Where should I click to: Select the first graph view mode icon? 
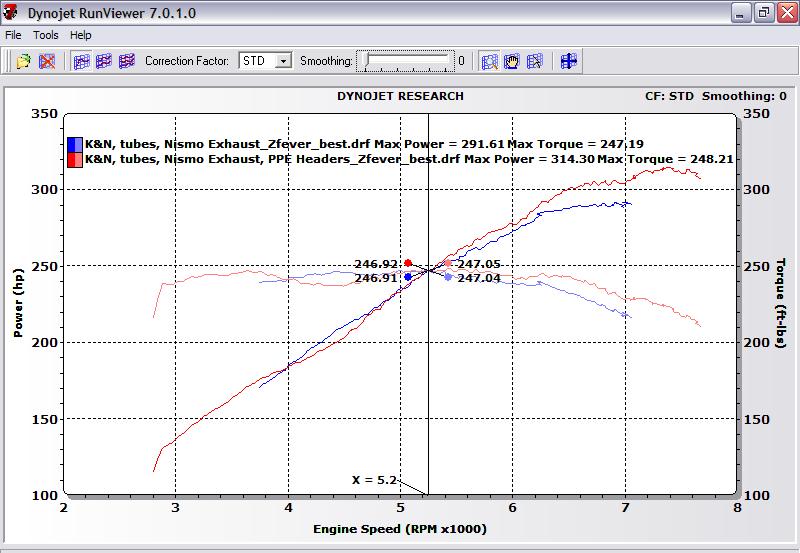(x=81, y=61)
